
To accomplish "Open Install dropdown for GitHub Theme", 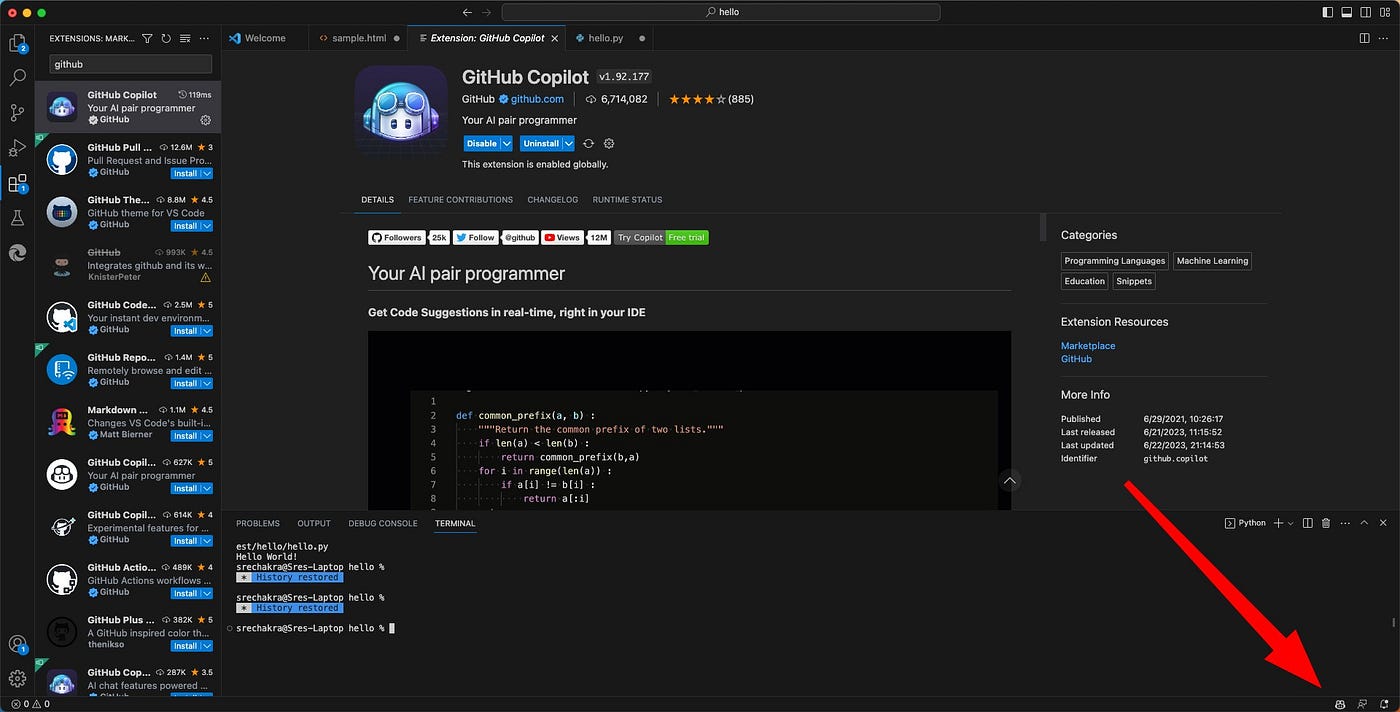I will (207, 226).
